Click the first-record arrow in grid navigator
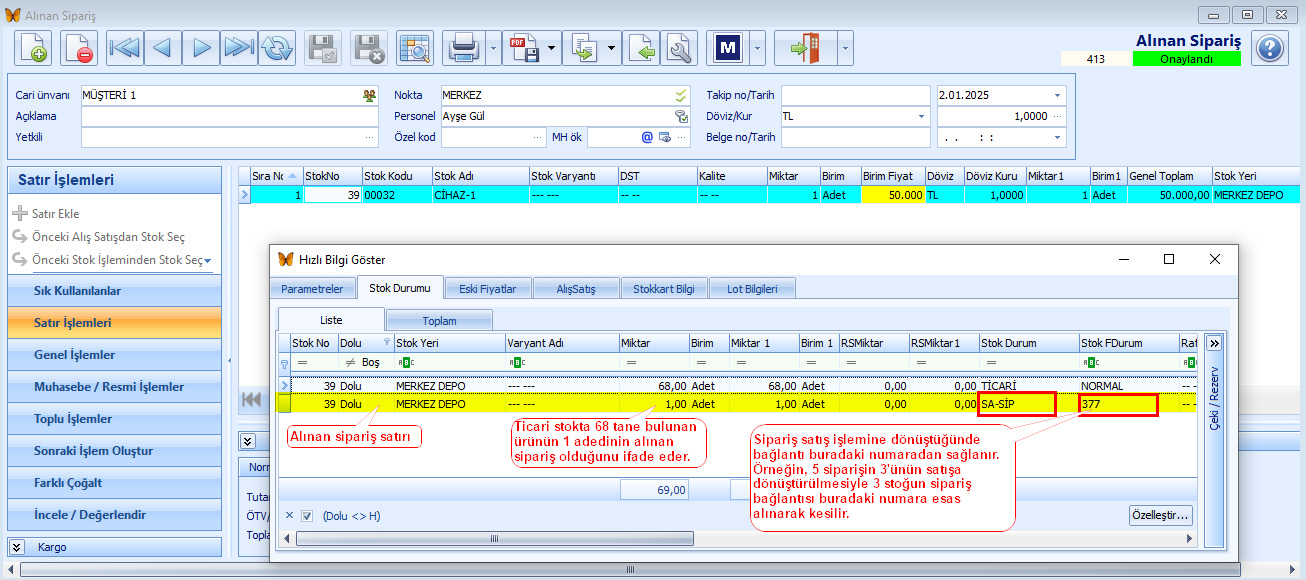Image resolution: width=1306 pixels, height=580 pixels. (253, 400)
